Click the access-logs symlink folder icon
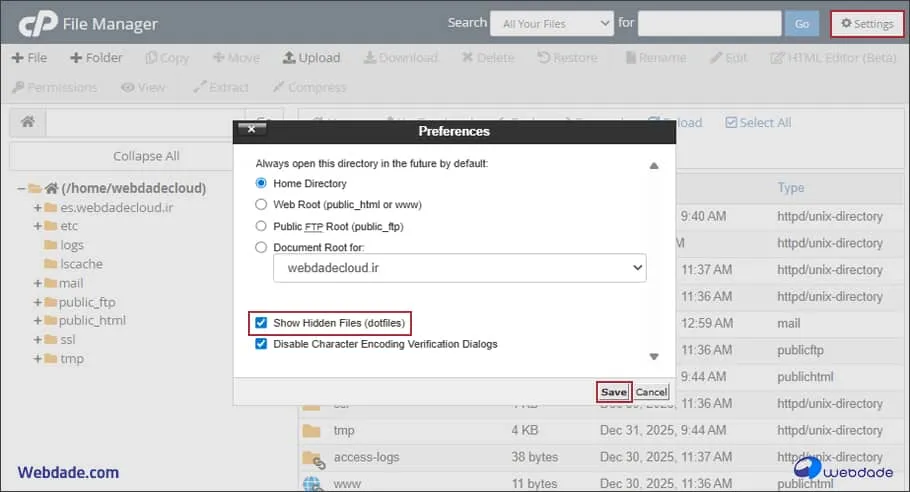910x492 pixels. click(x=313, y=459)
